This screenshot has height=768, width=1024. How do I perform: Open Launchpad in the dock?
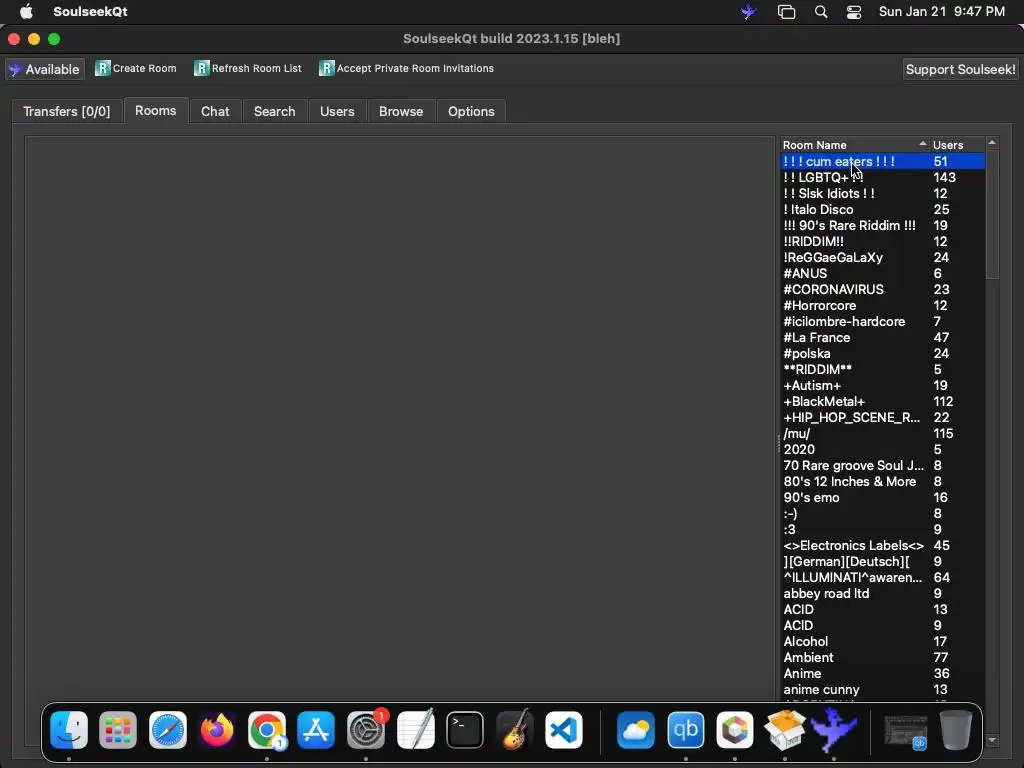118,729
